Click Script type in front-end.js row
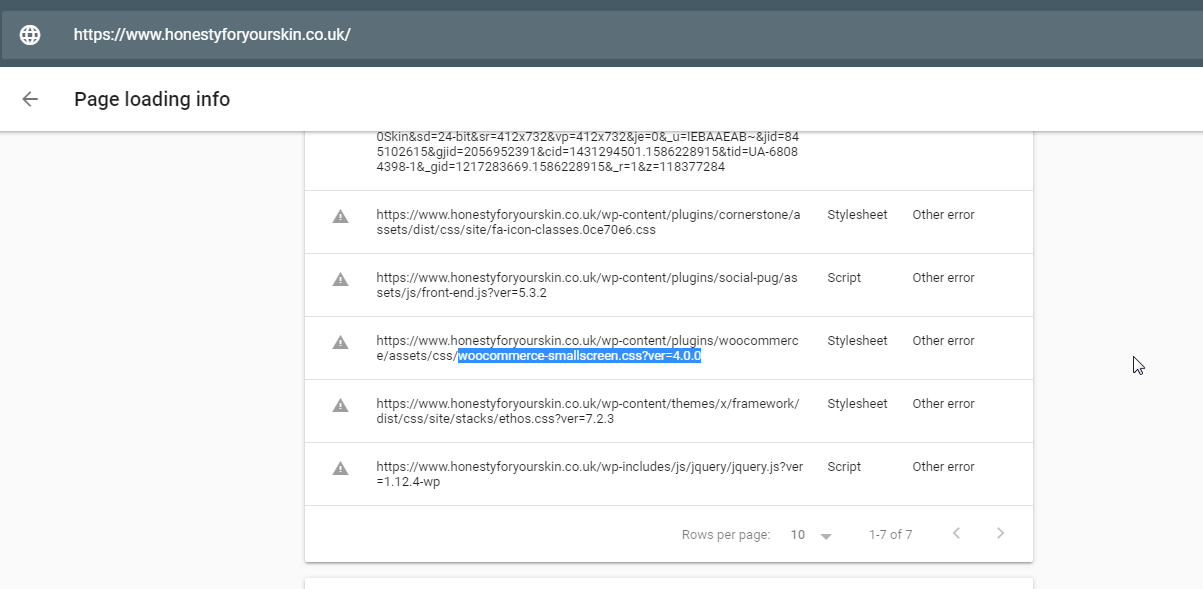The image size is (1203, 589). click(x=844, y=278)
